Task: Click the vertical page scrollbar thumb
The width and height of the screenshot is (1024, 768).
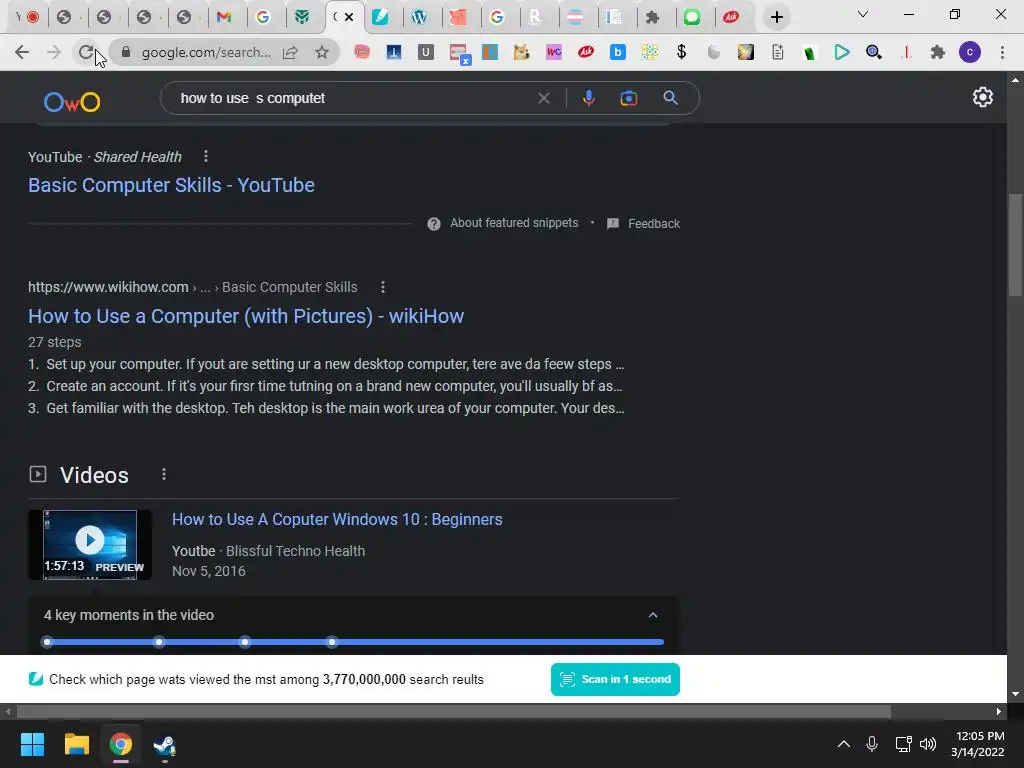Action: (x=1015, y=245)
